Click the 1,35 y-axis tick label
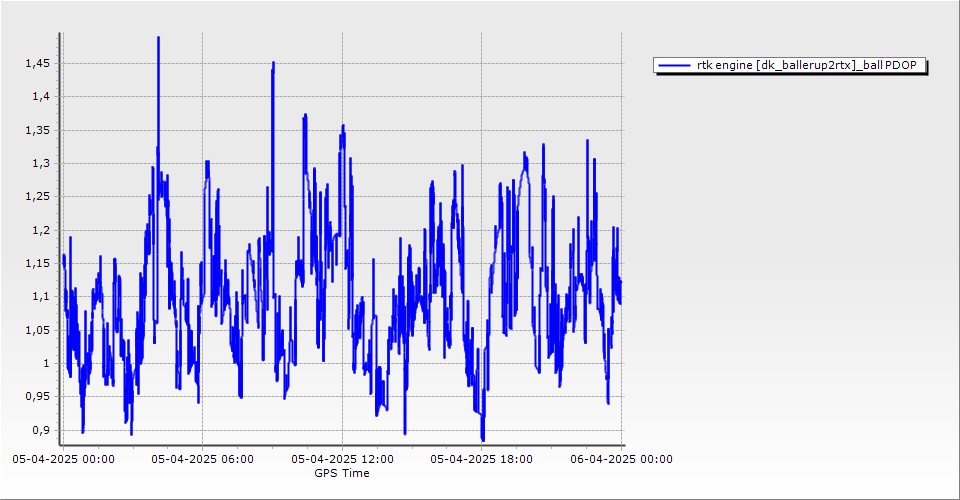This screenshot has height=500, width=960. pyautogui.click(x=37, y=130)
